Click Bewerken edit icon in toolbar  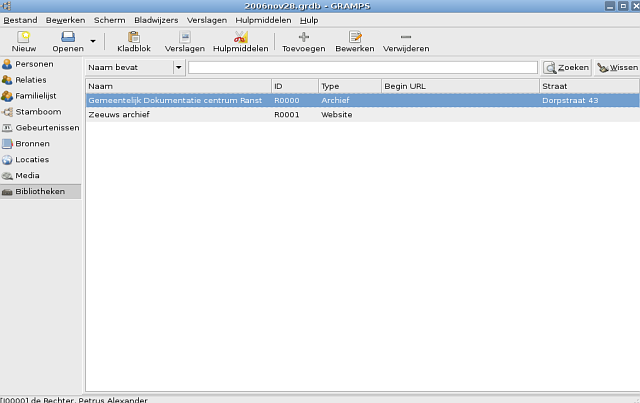click(x=354, y=37)
